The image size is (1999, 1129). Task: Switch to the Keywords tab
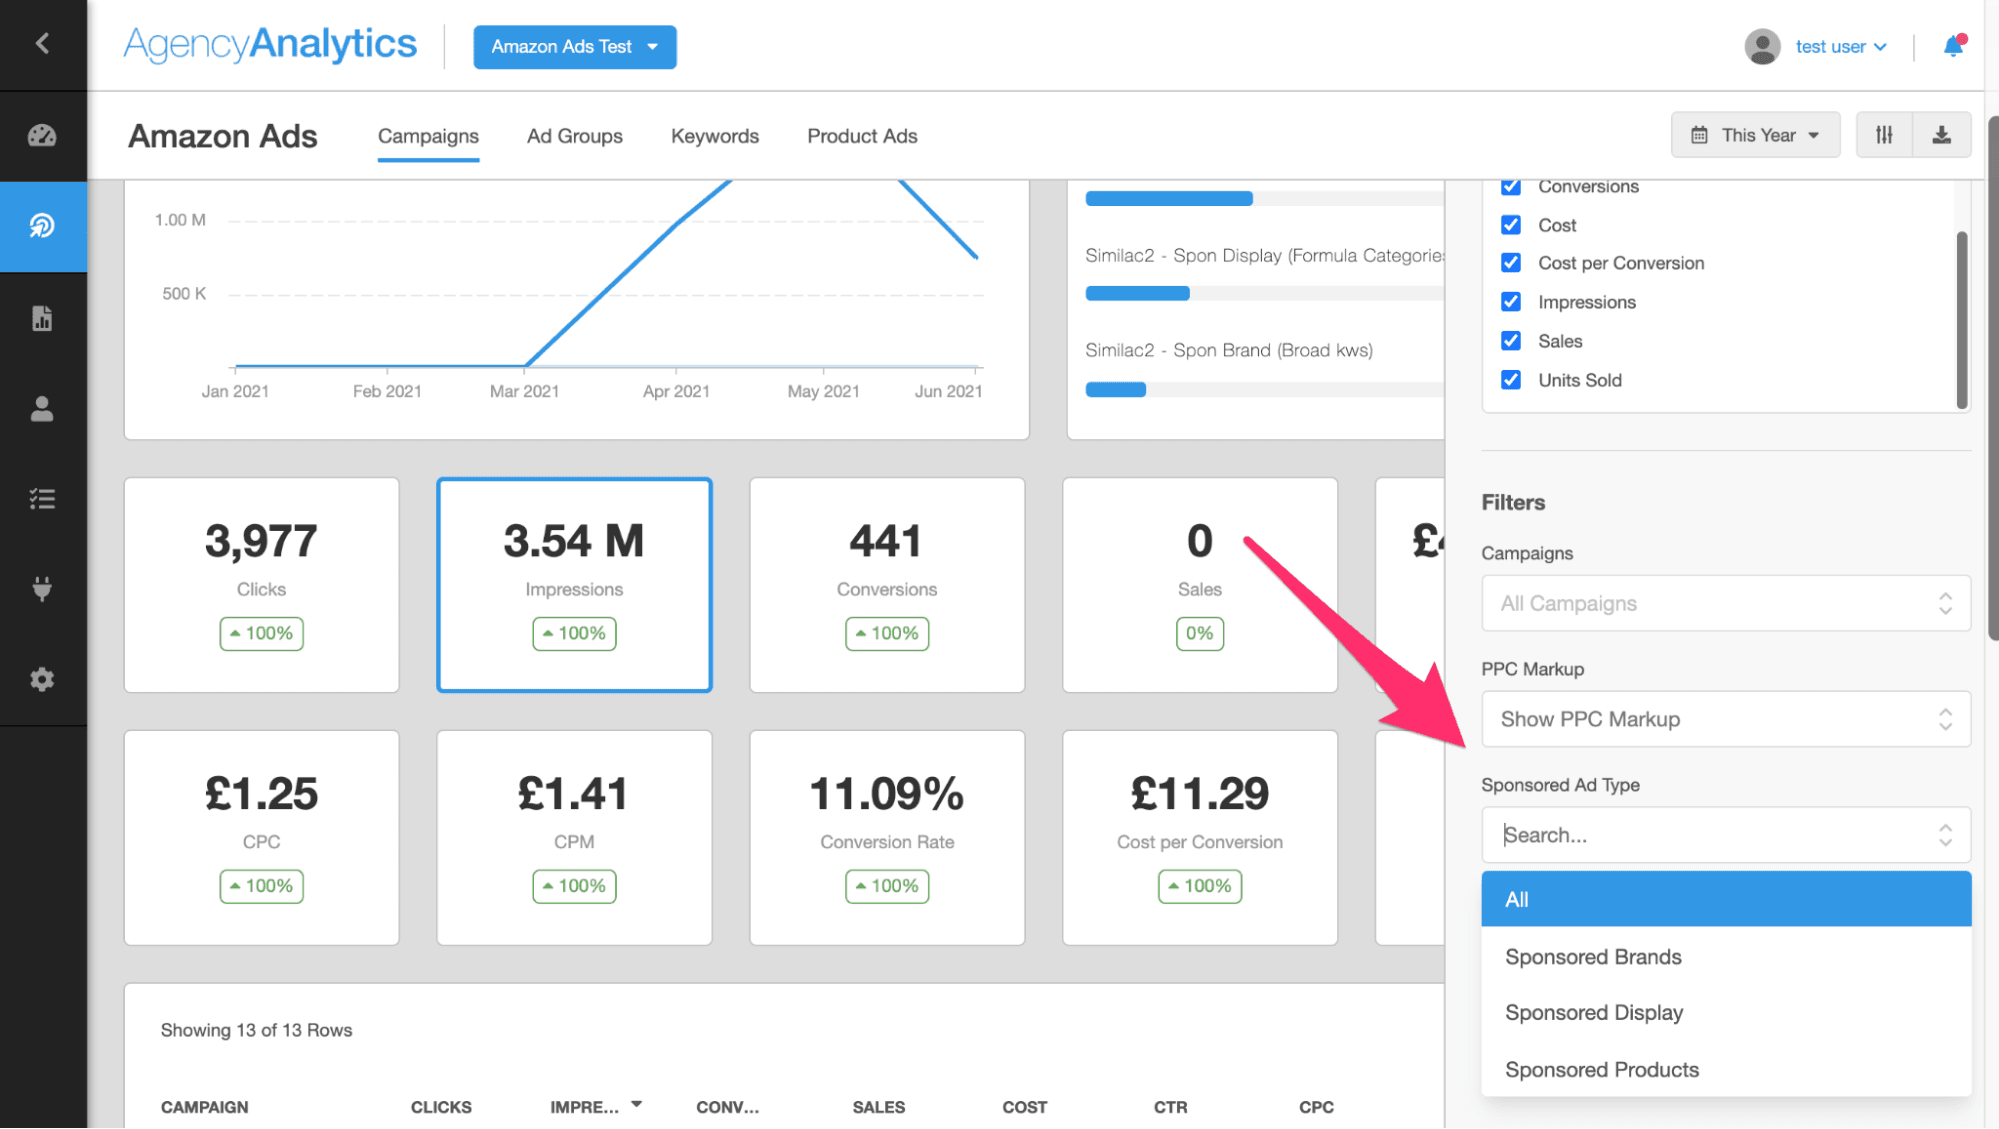(x=714, y=136)
